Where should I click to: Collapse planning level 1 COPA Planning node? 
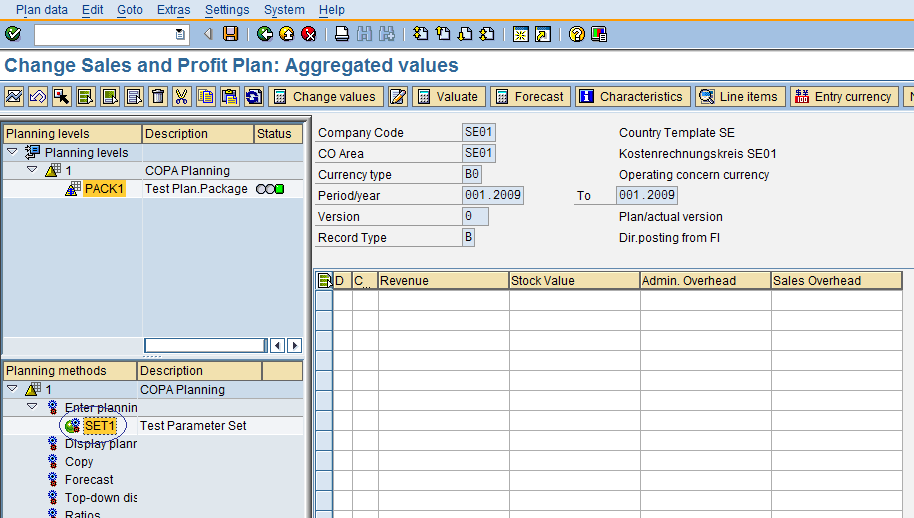point(32,170)
